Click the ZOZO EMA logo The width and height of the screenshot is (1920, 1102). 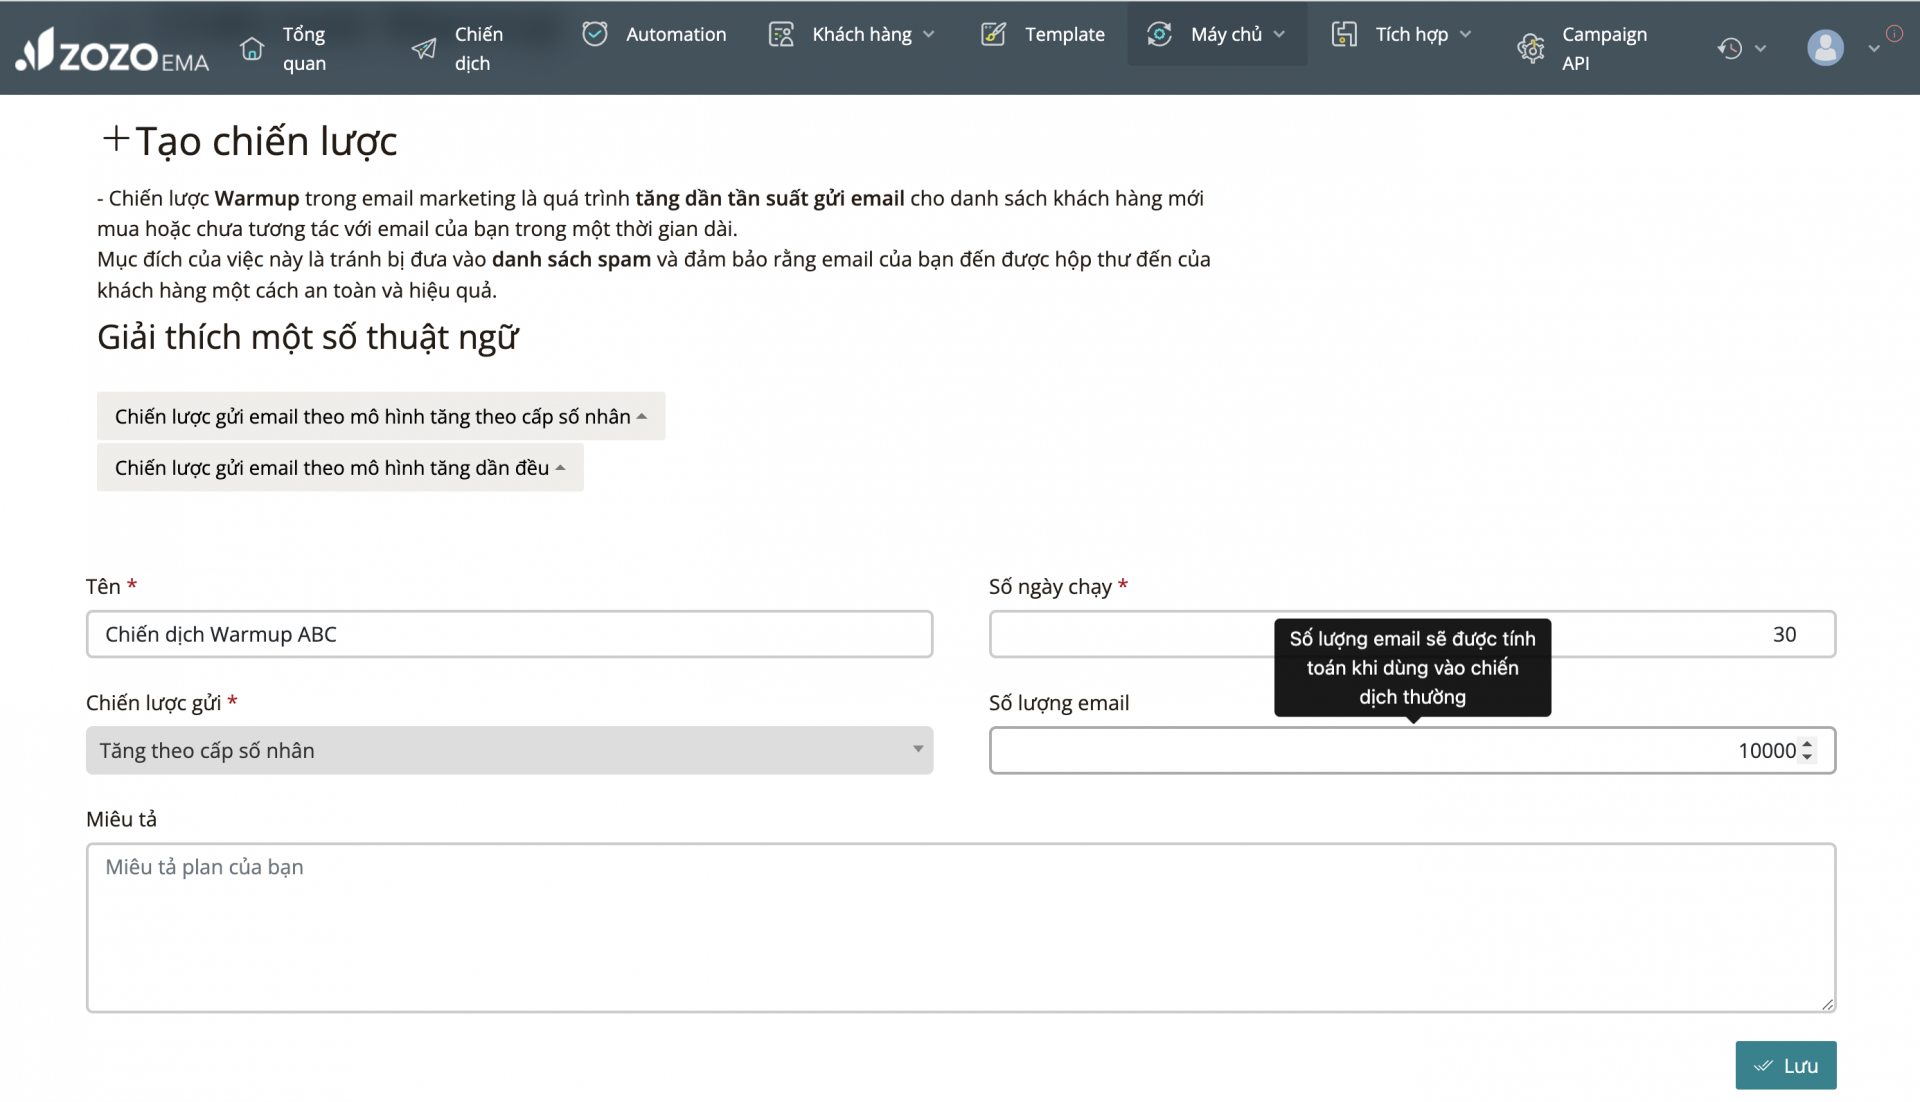(x=112, y=49)
